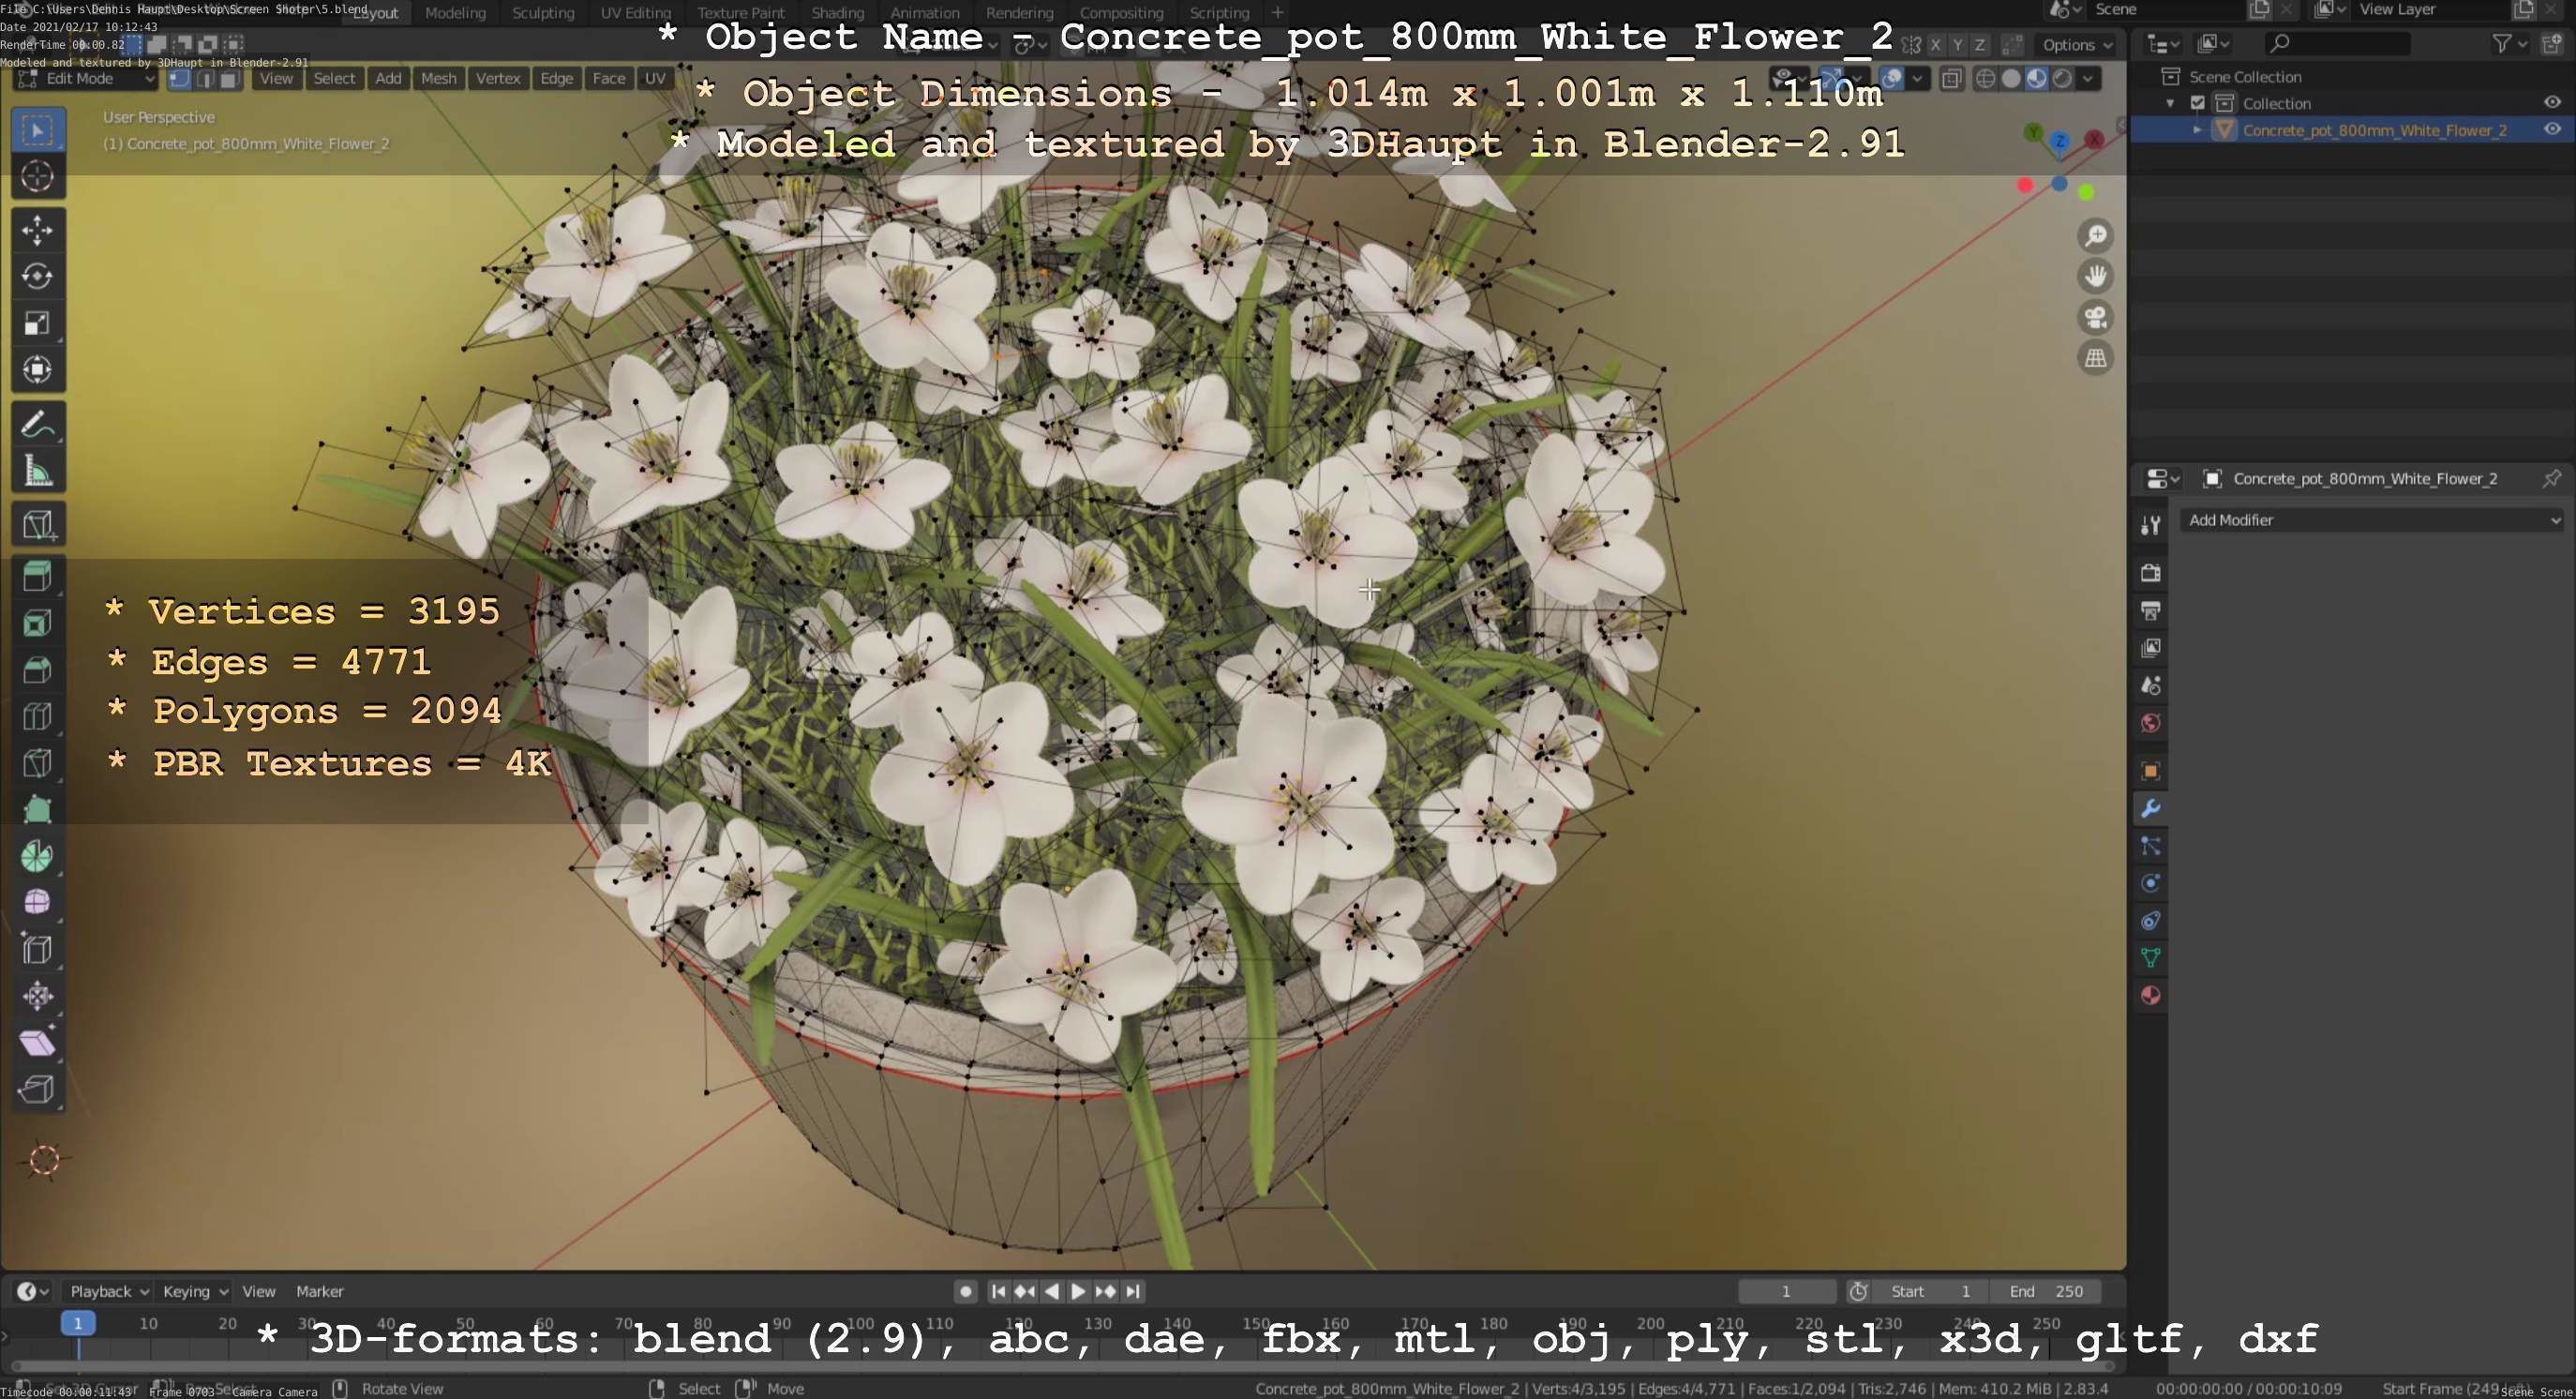The height and width of the screenshot is (1399, 2576).
Task: Activate the Annotate tool
Action: (38, 424)
